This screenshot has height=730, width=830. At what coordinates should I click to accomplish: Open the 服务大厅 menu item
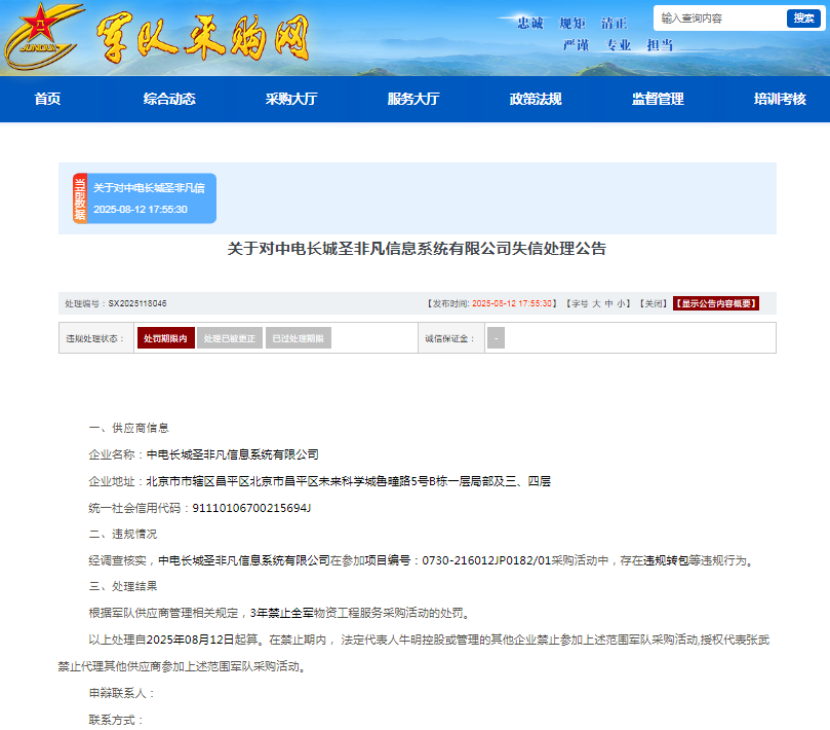pos(413,99)
